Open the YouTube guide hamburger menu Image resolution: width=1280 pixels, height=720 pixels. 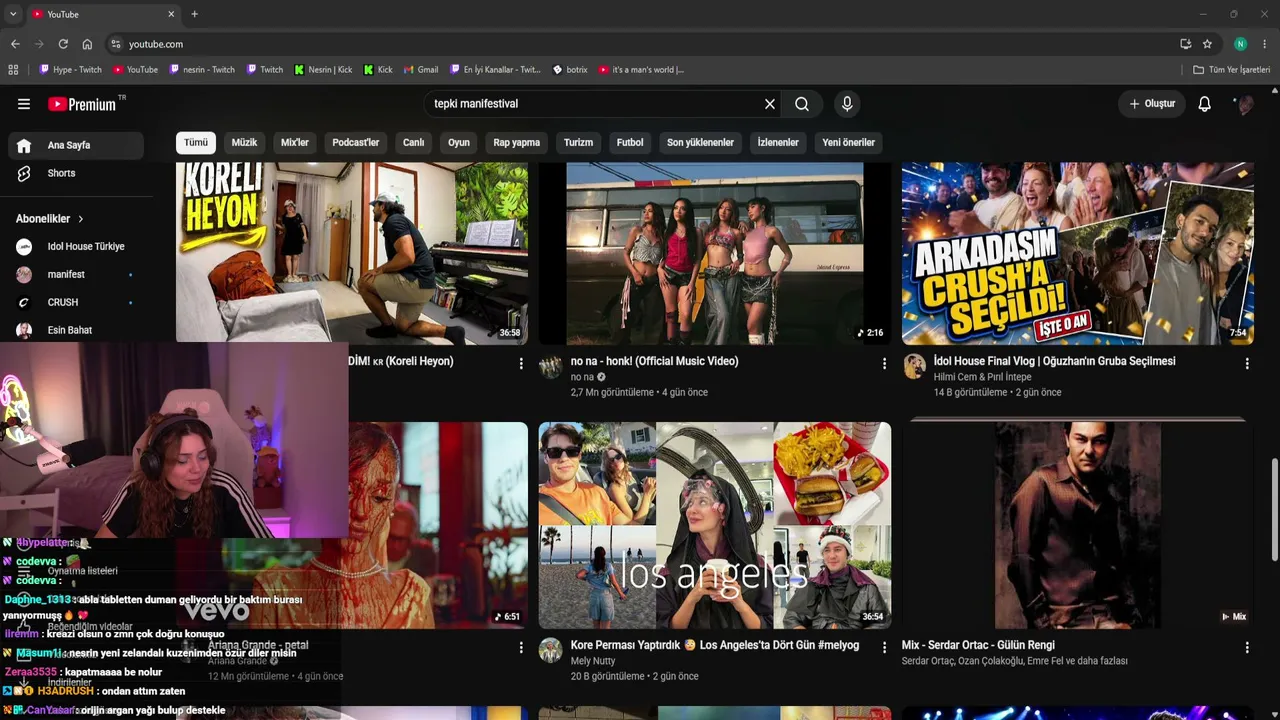(x=24, y=104)
